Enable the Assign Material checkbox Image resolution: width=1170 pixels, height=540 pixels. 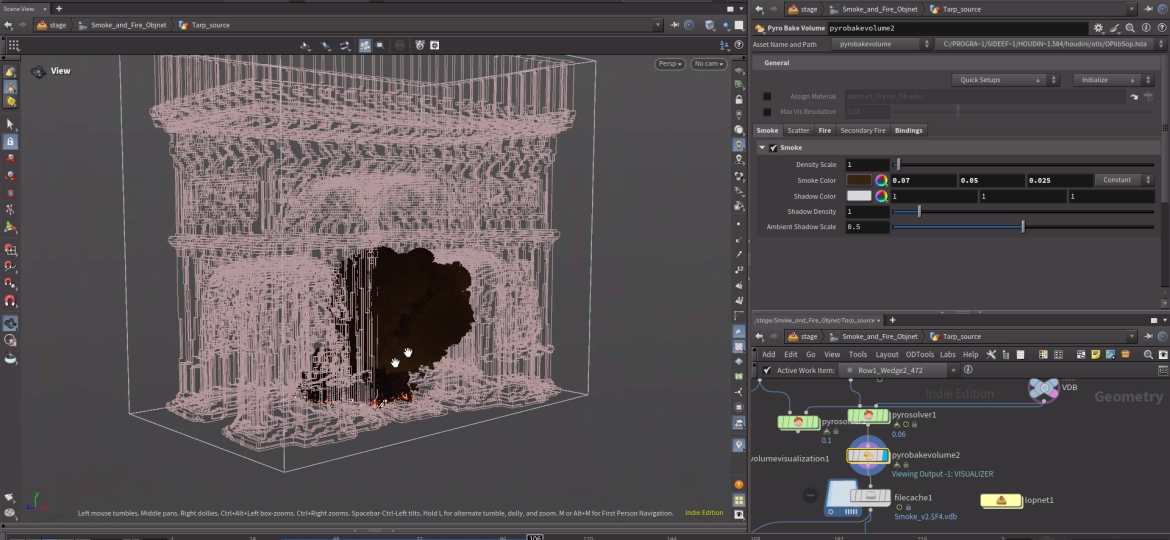tap(767, 96)
